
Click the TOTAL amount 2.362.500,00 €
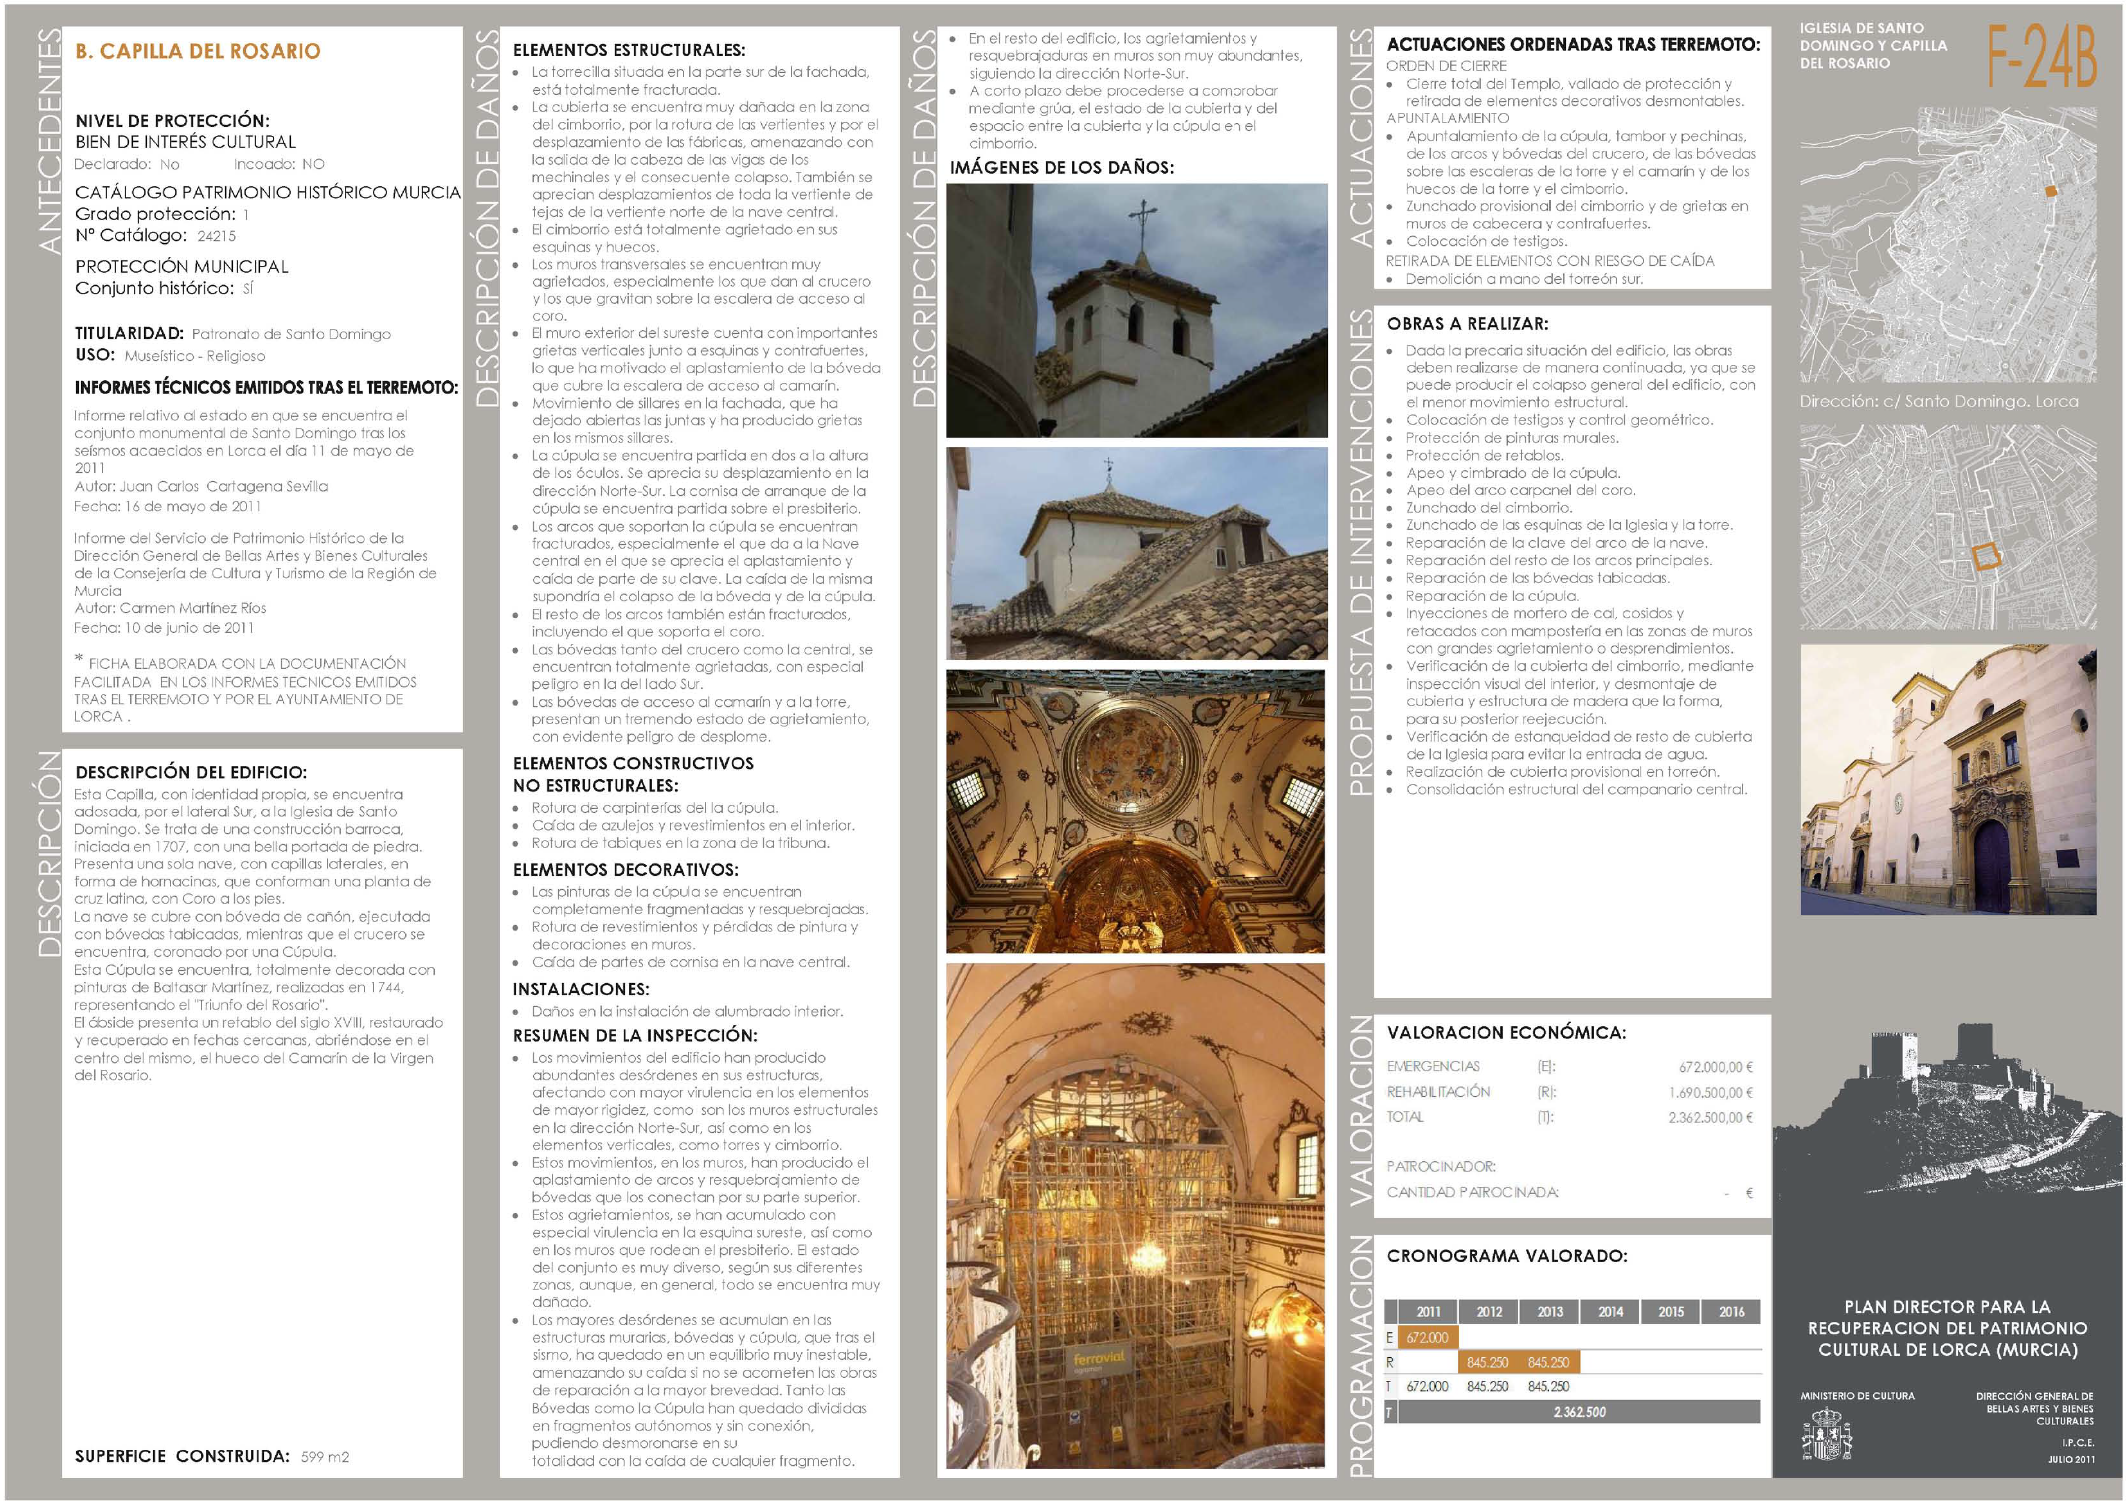pyautogui.click(x=1711, y=1118)
